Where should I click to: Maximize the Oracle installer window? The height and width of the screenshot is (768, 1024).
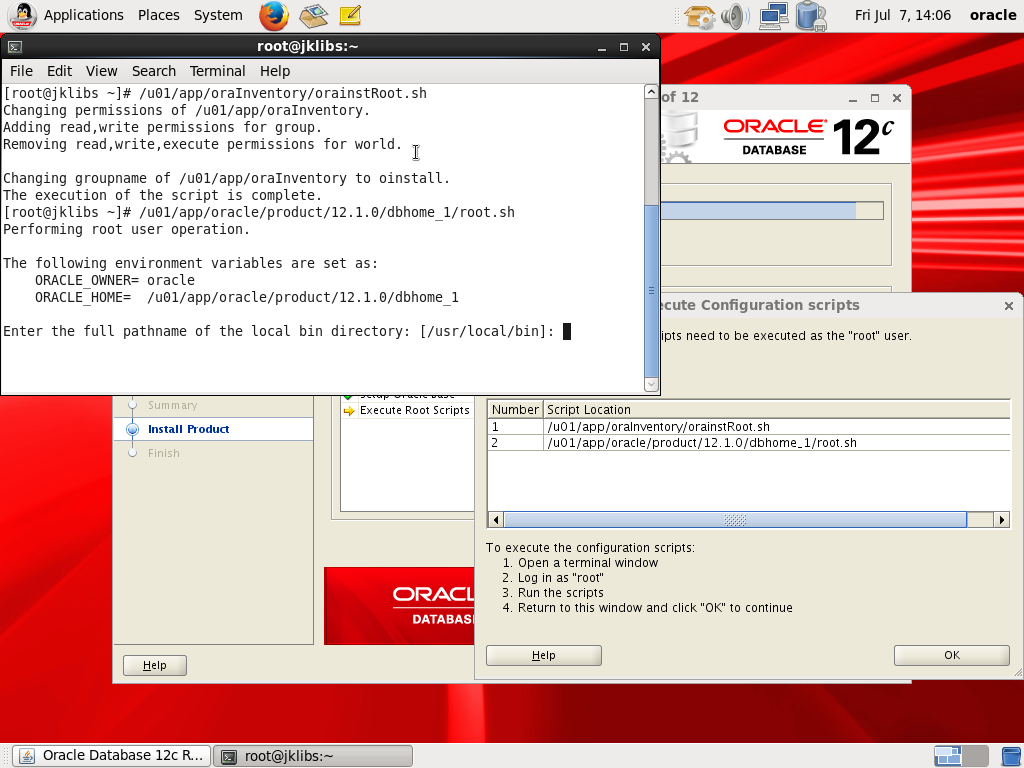(x=875, y=98)
